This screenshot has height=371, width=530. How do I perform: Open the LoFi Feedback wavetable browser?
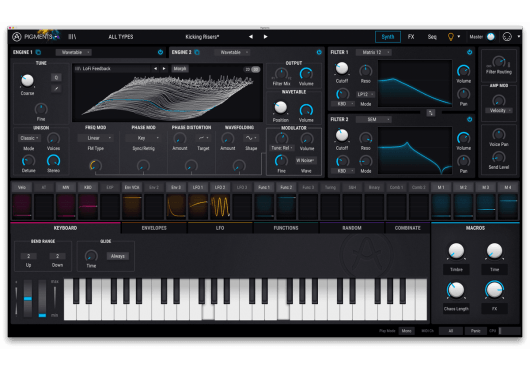(x=112, y=69)
